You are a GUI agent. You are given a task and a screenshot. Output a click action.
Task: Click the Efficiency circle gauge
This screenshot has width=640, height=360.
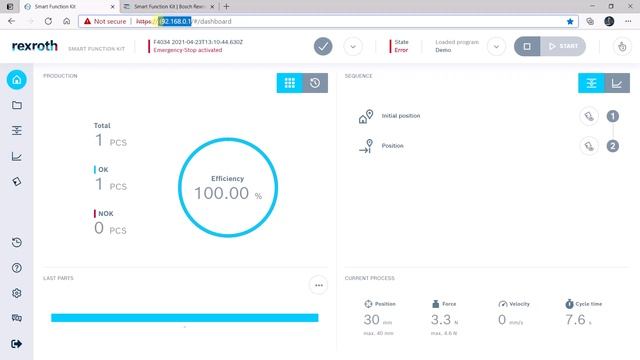pos(228,187)
